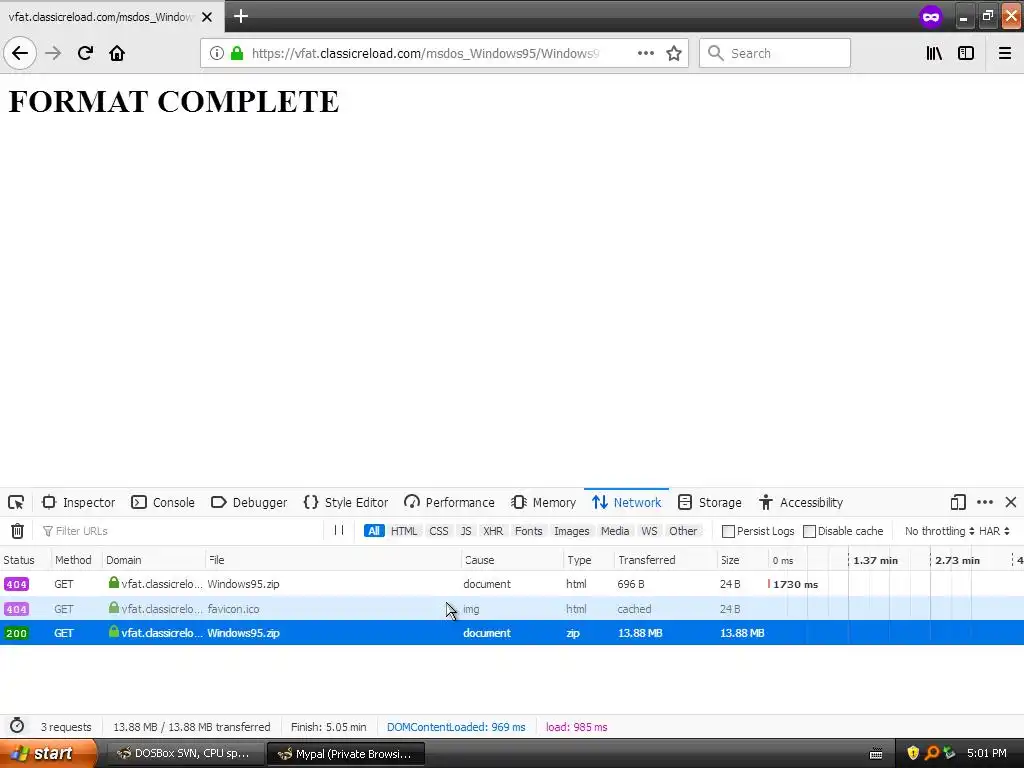1024x768 pixels.
Task: Open the HAR dropdown menu
Action: tap(995, 531)
